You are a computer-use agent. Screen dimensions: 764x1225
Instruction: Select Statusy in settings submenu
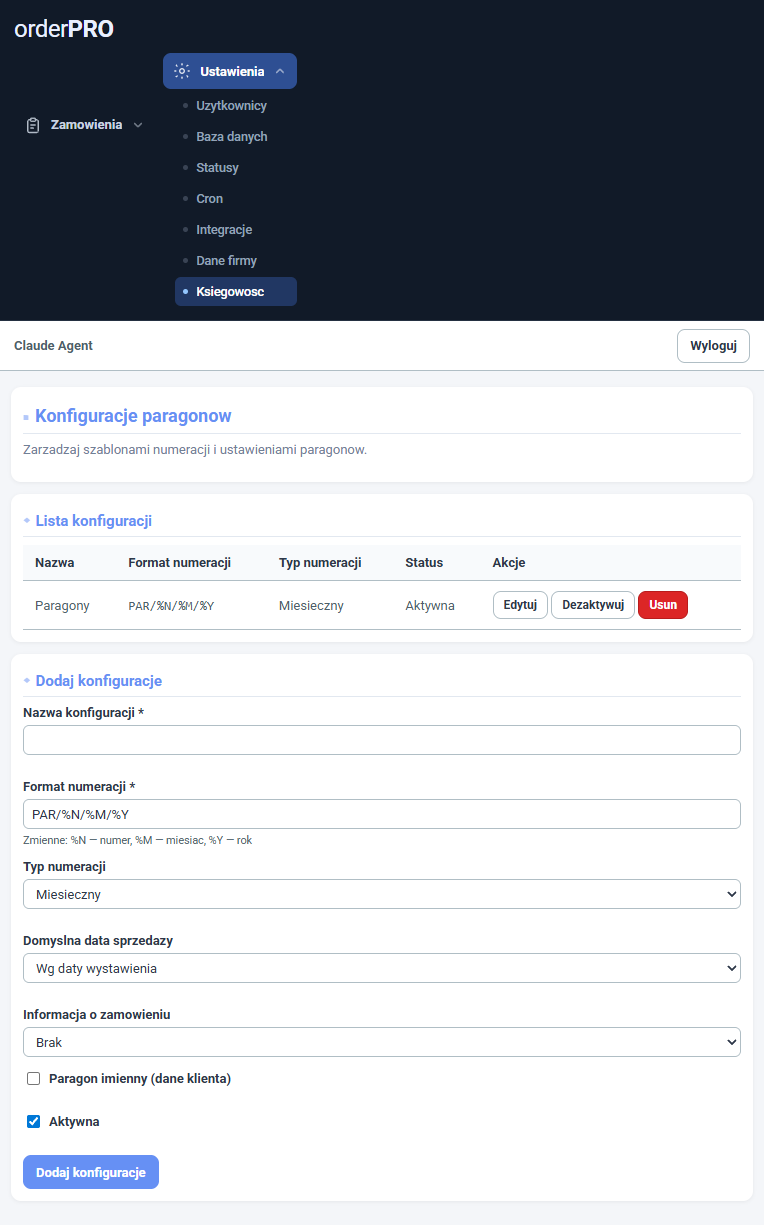[x=217, y=168]
